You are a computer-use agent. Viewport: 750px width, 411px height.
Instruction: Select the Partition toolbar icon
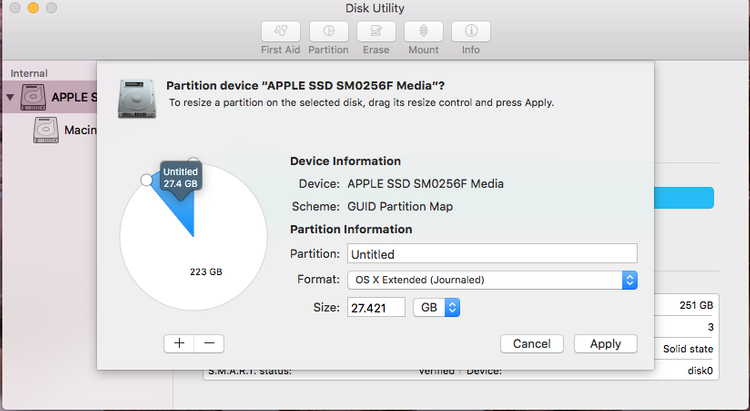[329, 32]
